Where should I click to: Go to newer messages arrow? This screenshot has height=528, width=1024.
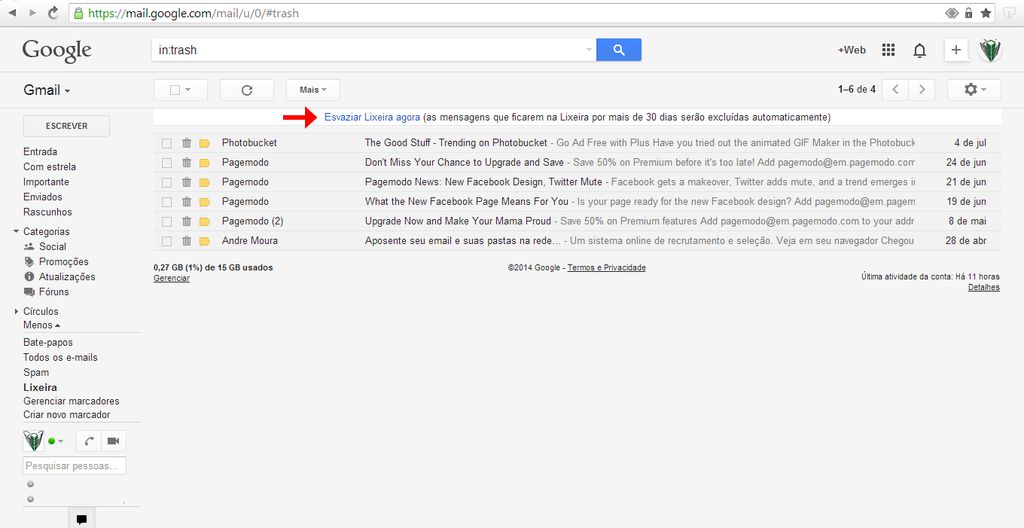(895, 90)
